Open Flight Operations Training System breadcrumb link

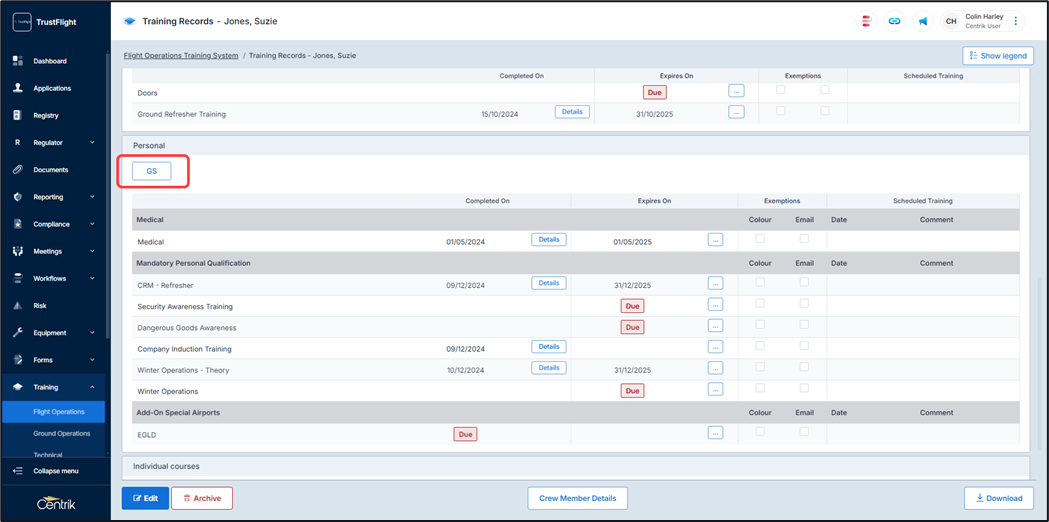coord(181,56)
